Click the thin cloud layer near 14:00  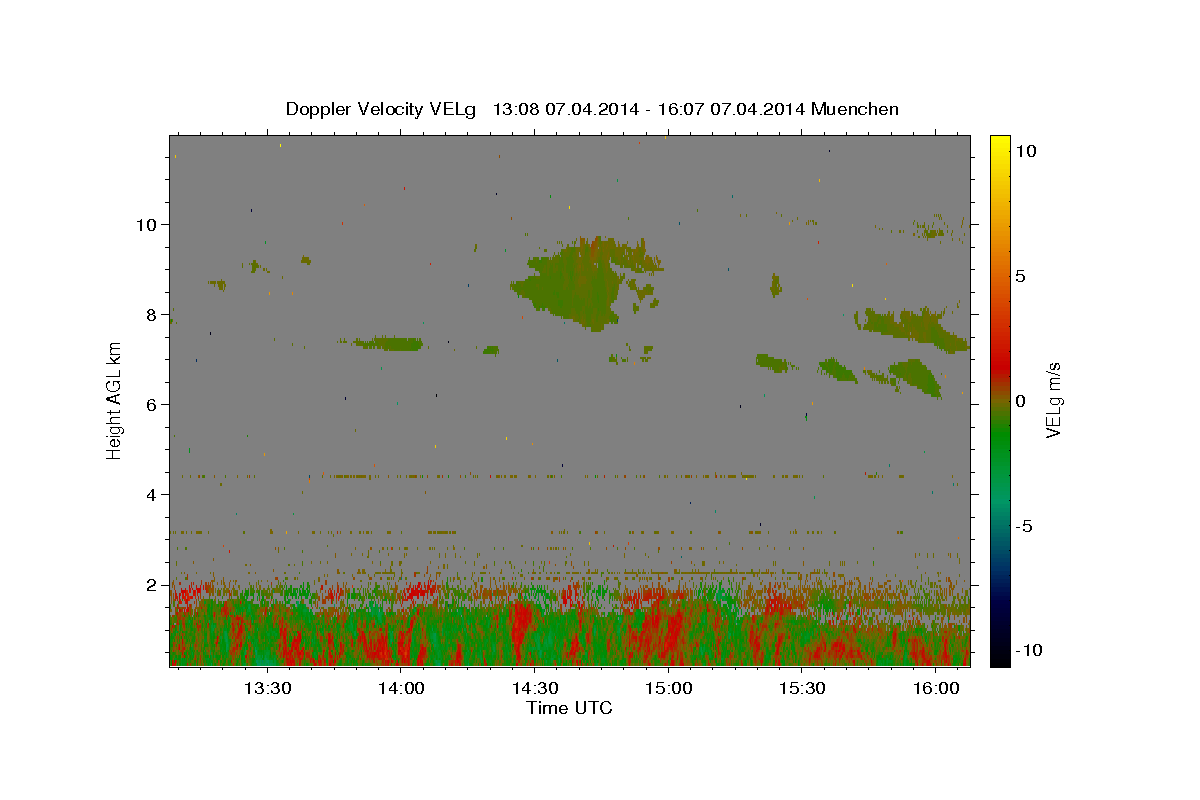388,343
